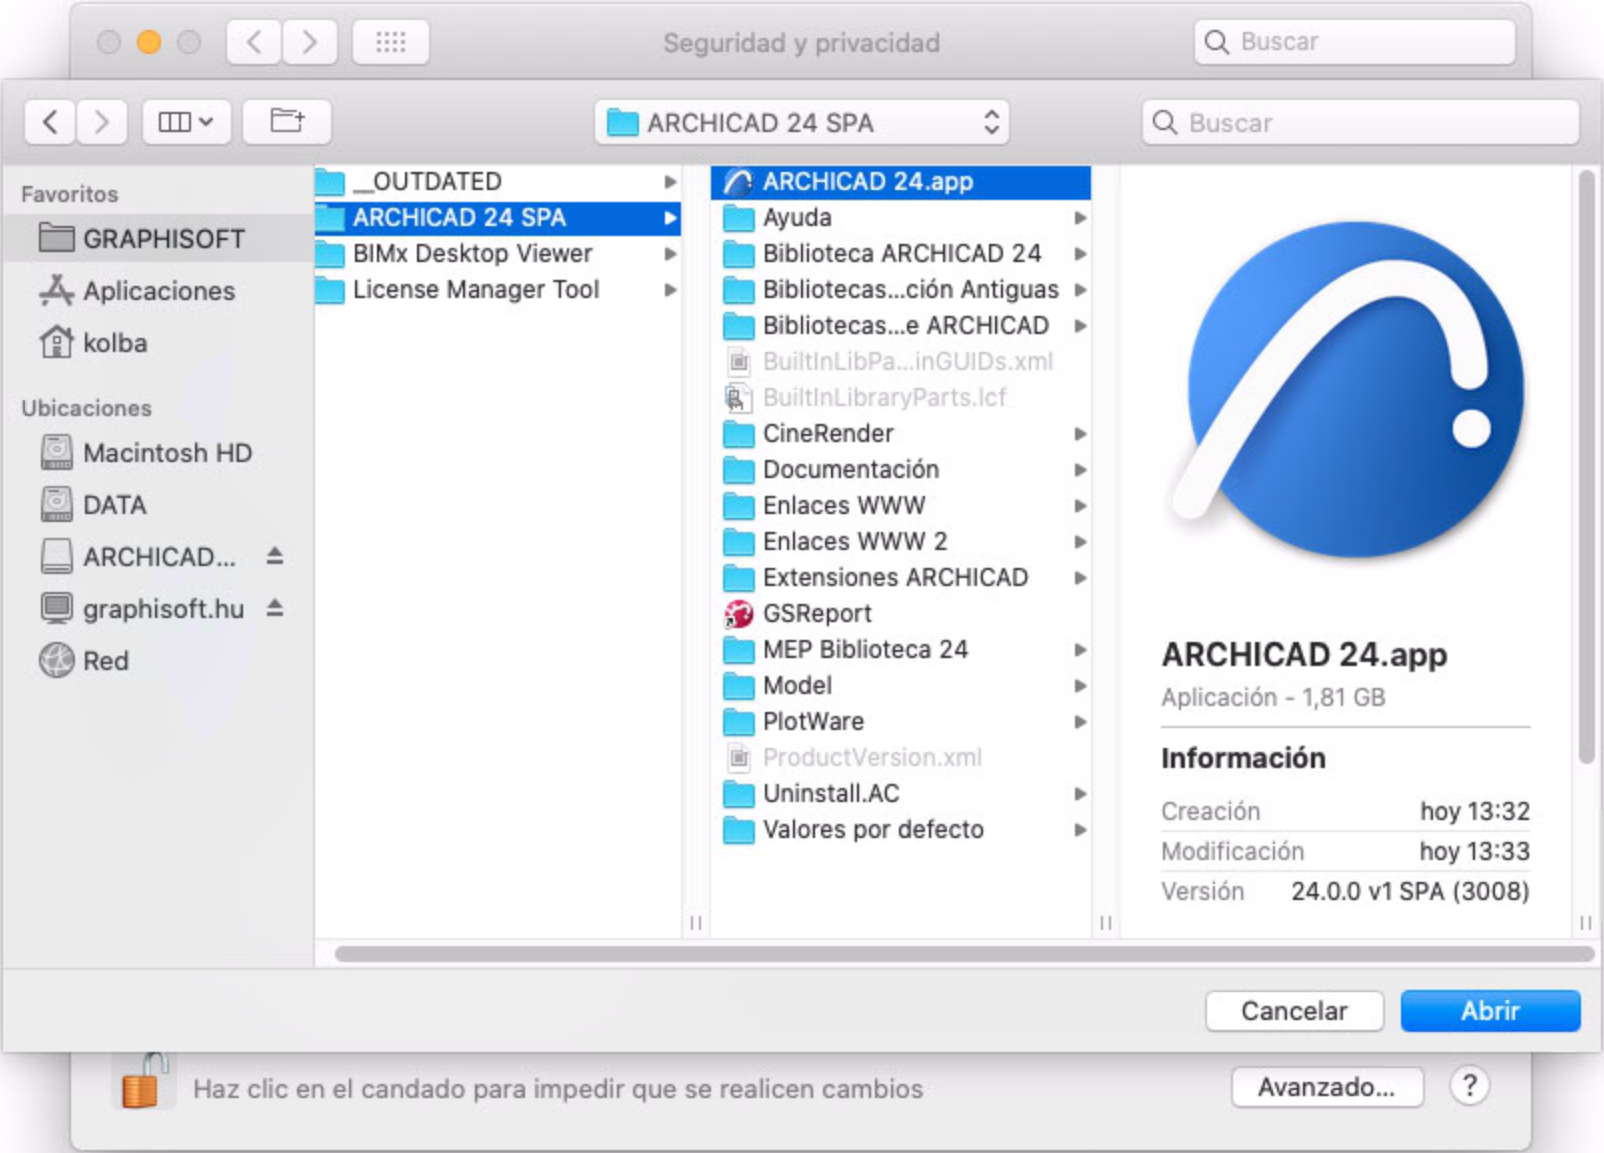The height and width of the screenshot is (1153, 1604).
Task: Click the new folder icon in toolbar
Action: point(287,121)
